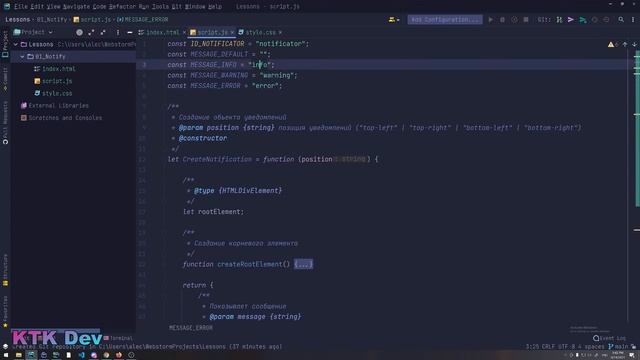Open Visual Studio Code taskbar icon

coord(81,355)
